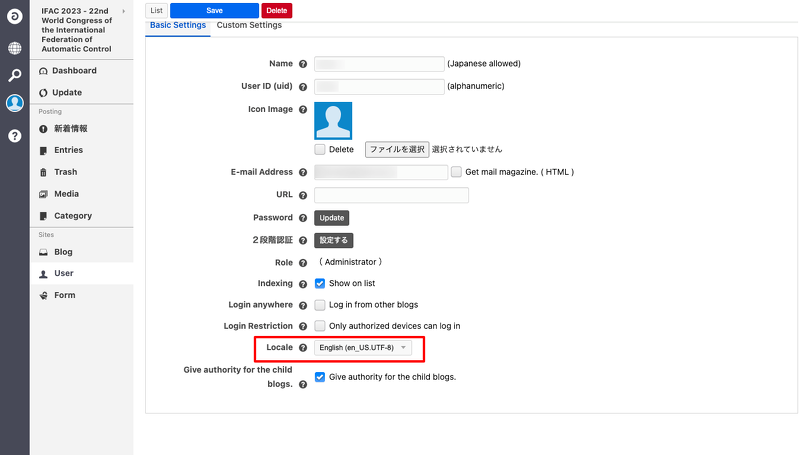Click the help icon next to Locale

tap(303, 348)
